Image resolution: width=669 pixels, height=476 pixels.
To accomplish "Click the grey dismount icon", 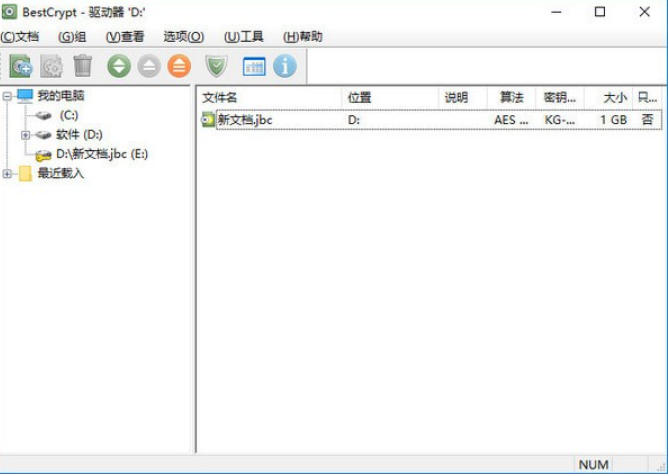I will pyautogui.click(x=149, y=66).
